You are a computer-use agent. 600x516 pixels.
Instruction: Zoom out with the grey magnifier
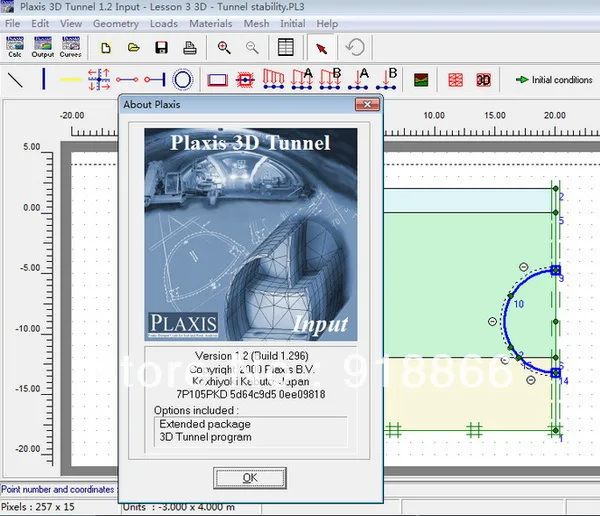(252, 48)
